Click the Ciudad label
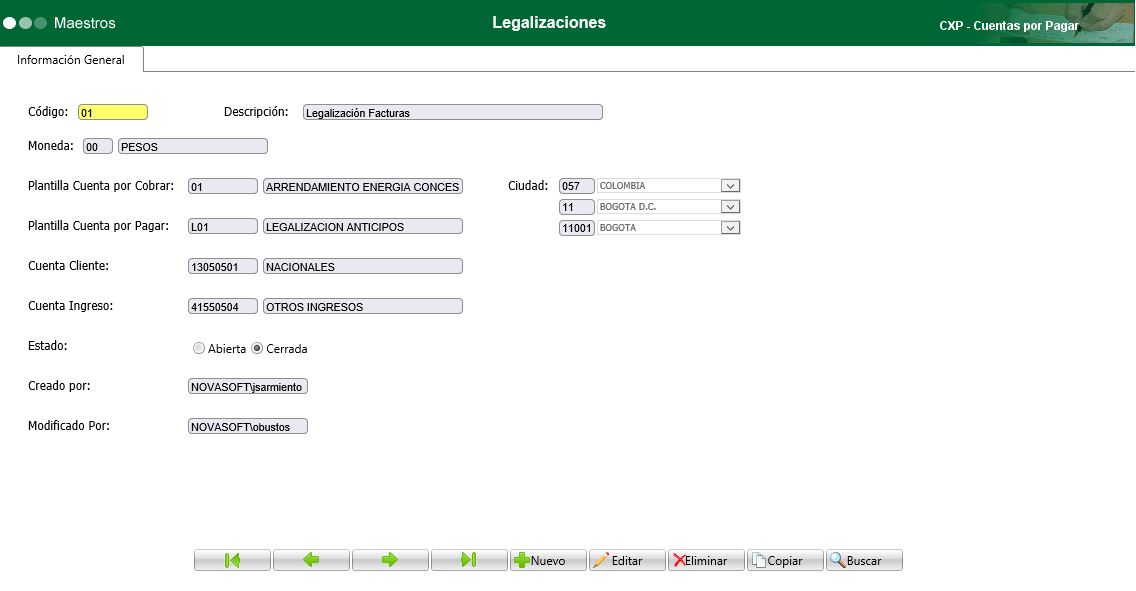The height and width of the screenshot is (591, 1136). click(x=528, y=186)
